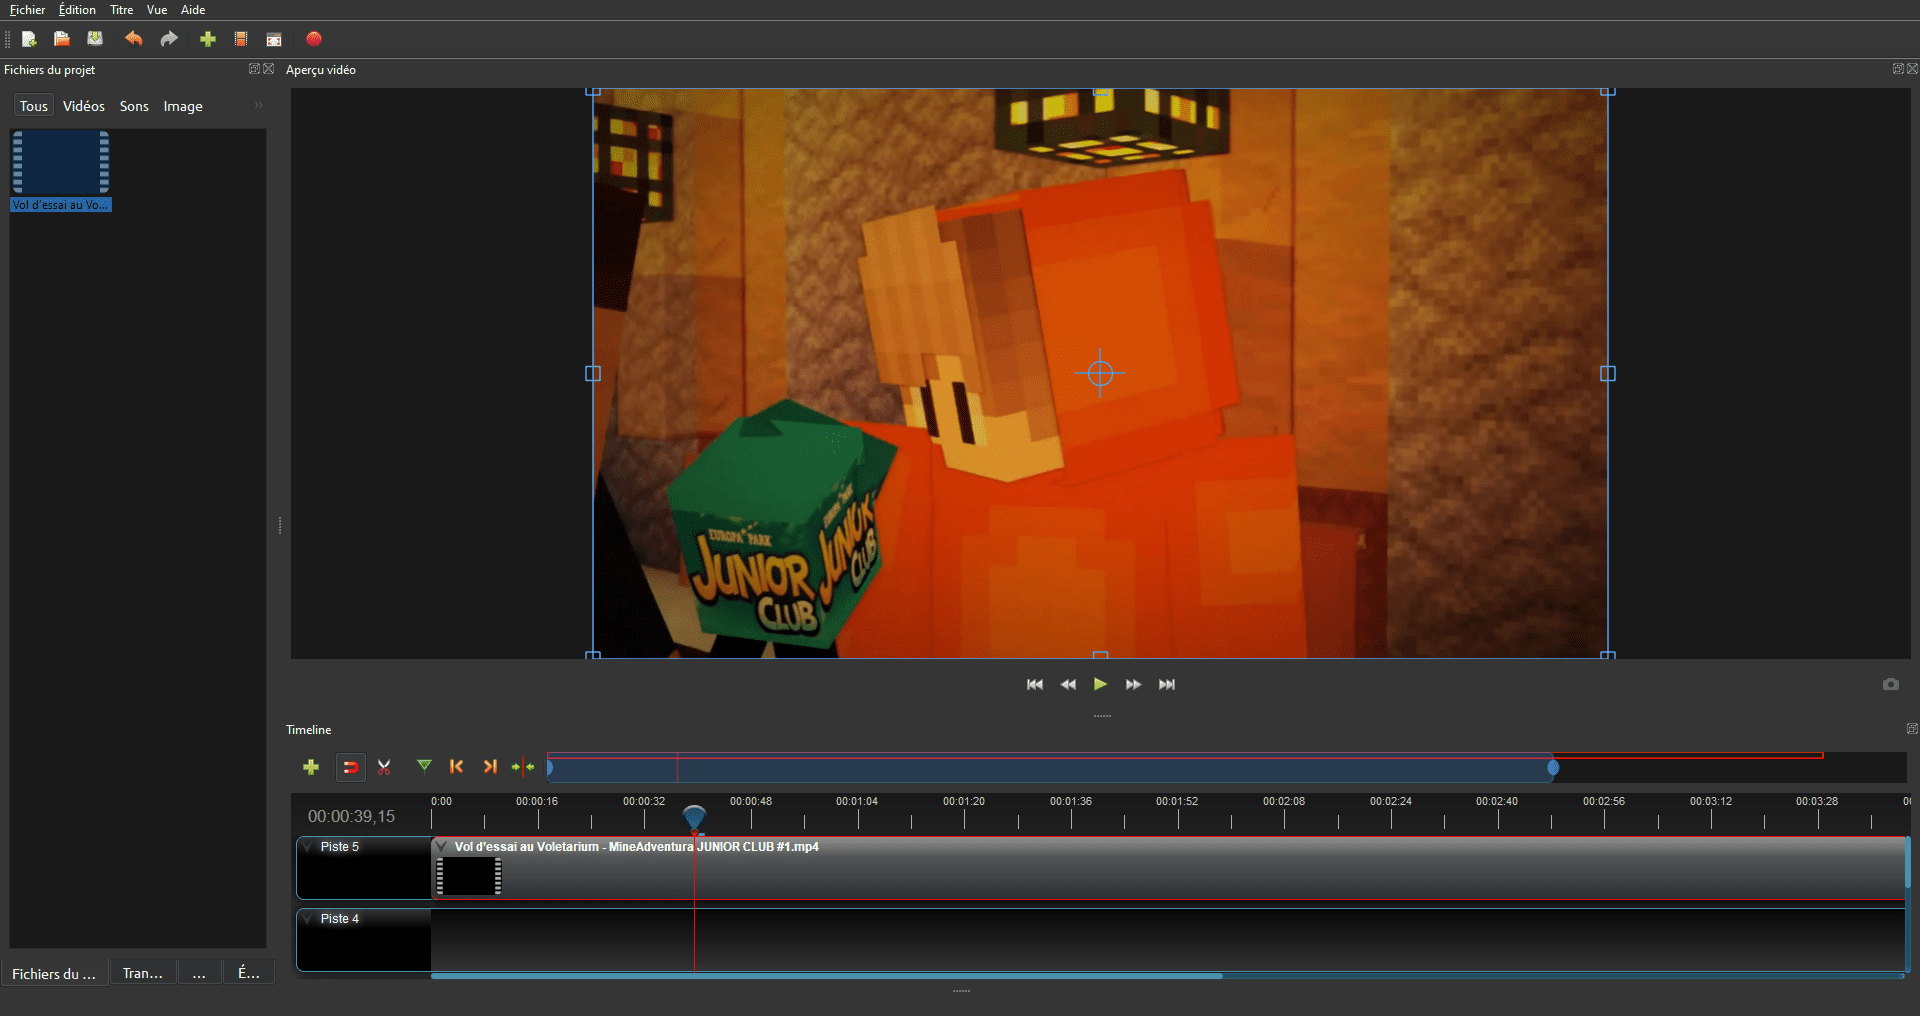
Task: Jump to the start of the video
Action: (1035, 684)
